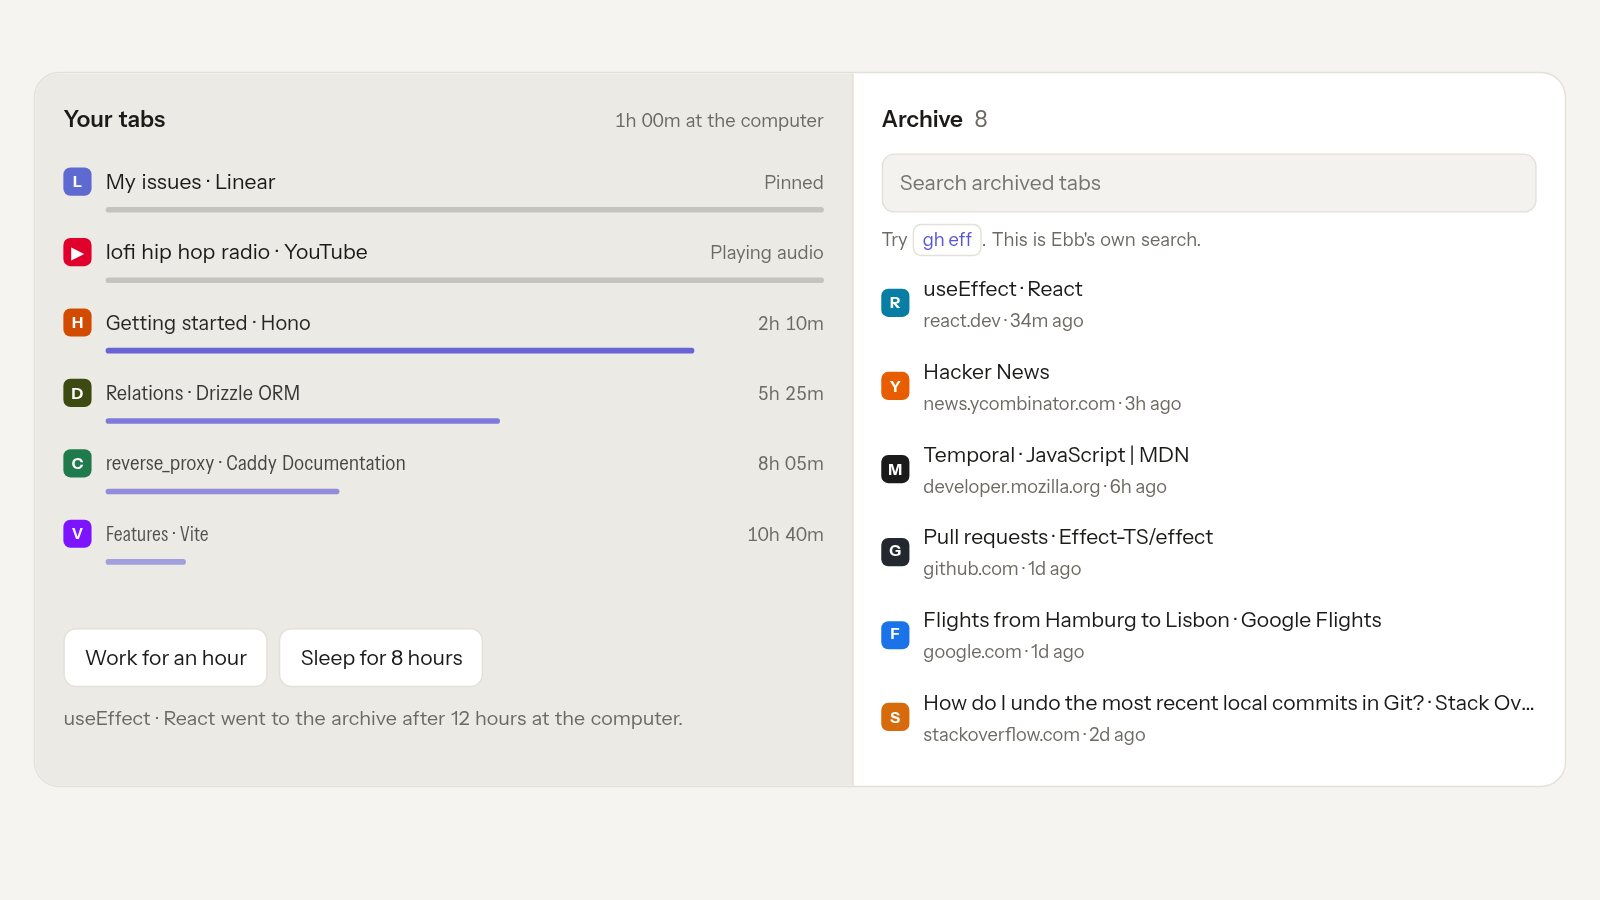Click the Hono tab's purple time bar
Viewport: 1600px width, 900px height.
(x=400, y=351)
